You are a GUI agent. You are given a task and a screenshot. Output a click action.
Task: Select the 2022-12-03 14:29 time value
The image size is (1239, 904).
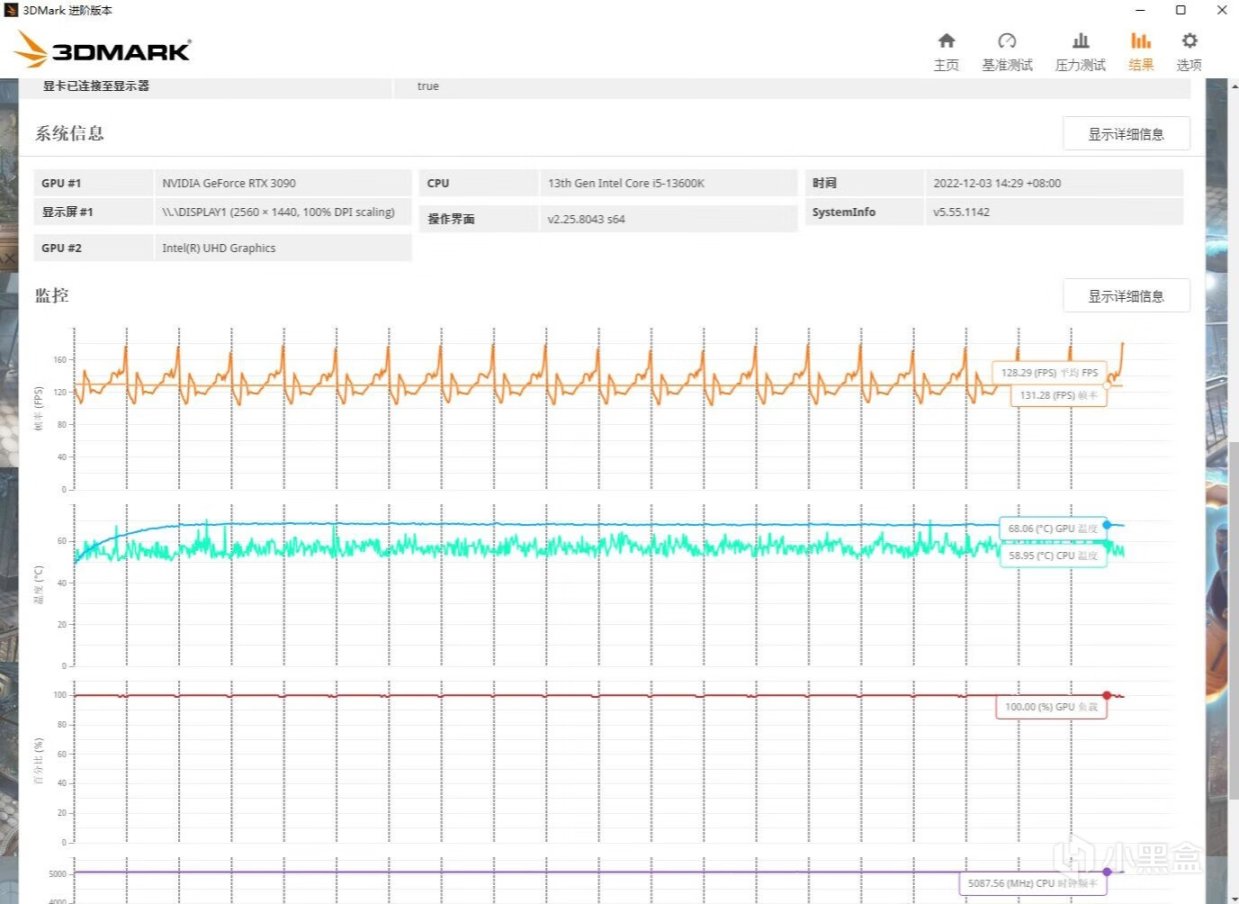997,183
